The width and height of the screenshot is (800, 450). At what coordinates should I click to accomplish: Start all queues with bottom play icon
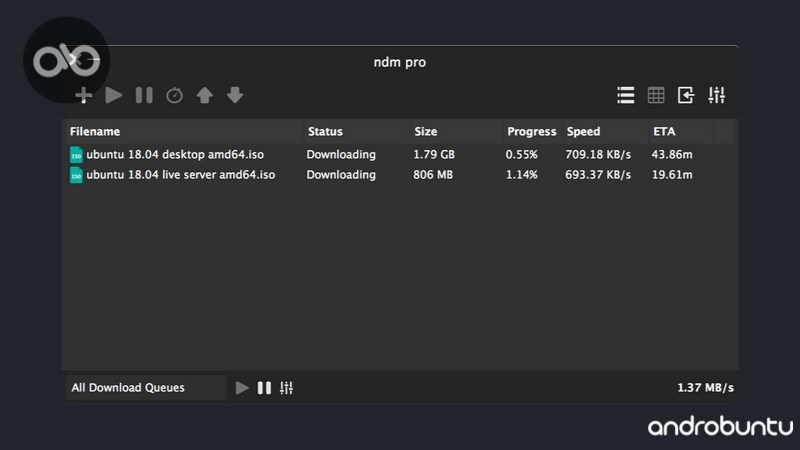[x=242, y=388]
